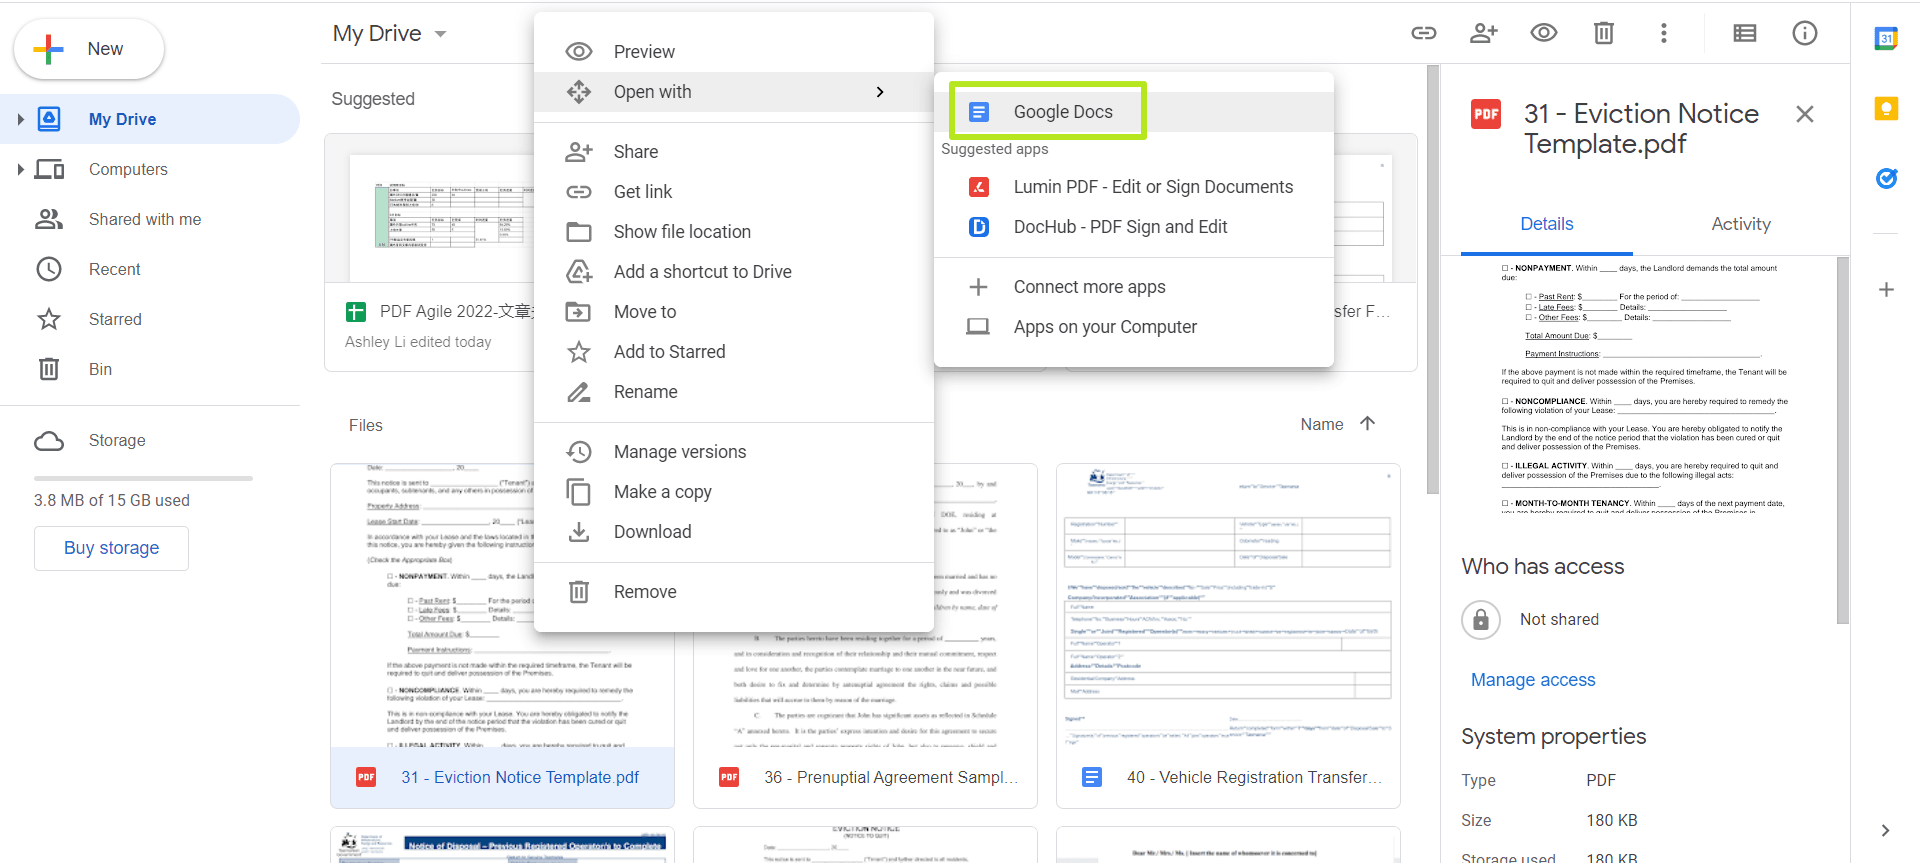
Task: Switch to list layout view icon
Action: click(x=1744, y=33)
